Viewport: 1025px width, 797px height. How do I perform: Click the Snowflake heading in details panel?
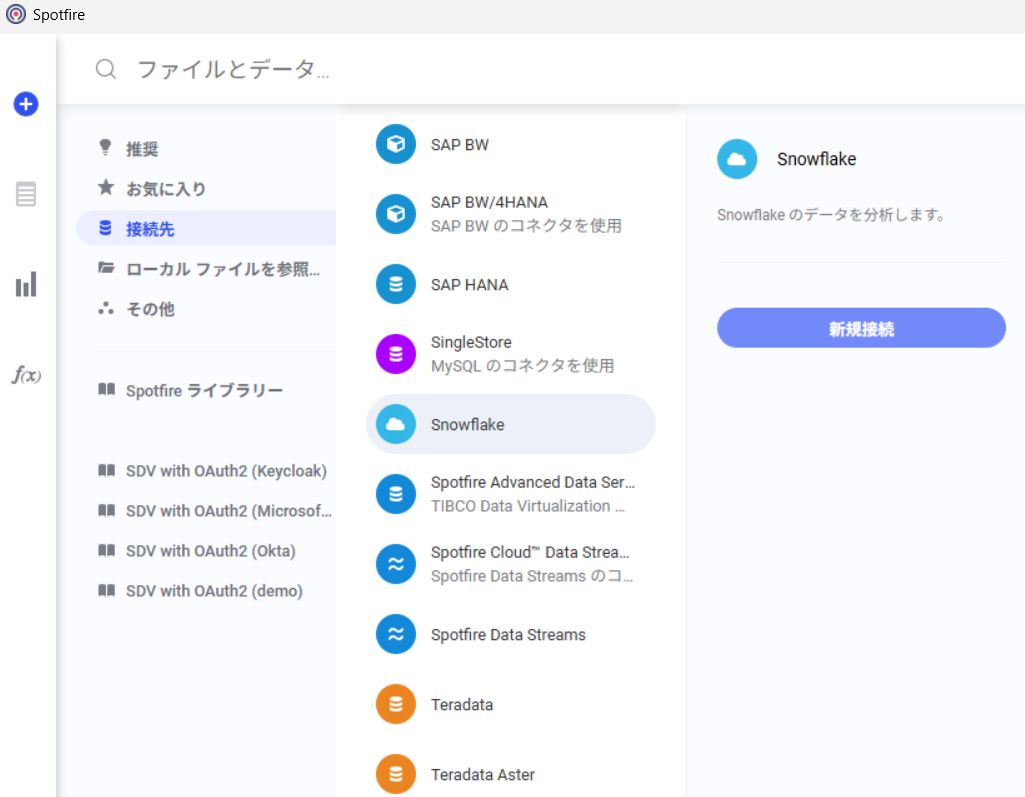[x=816, y=159]
